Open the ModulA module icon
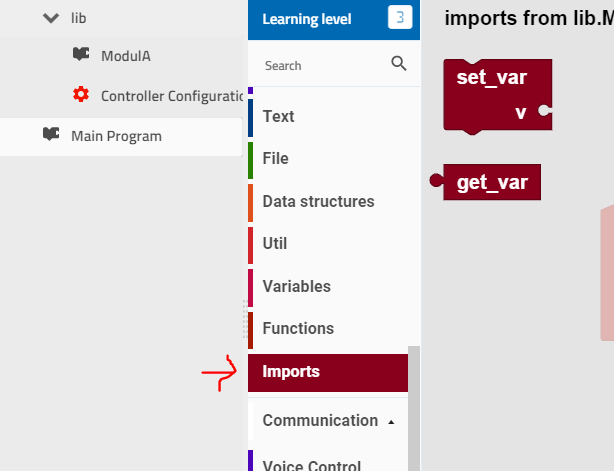 81,54
